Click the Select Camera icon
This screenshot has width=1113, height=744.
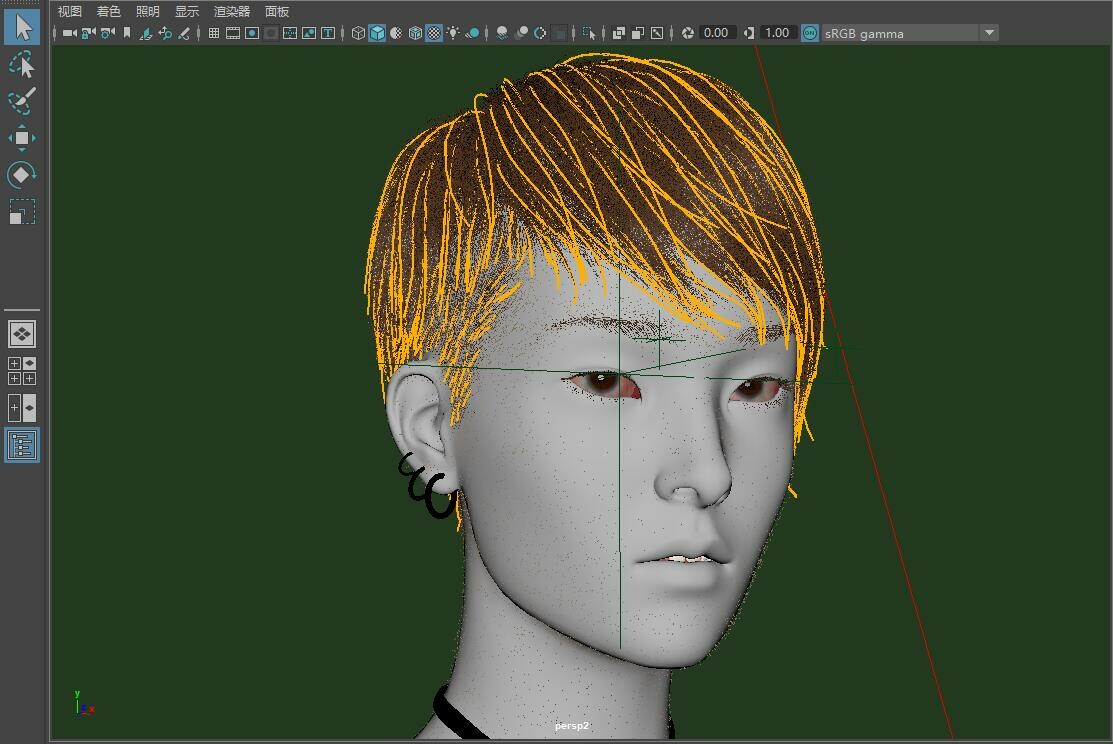[70, 33]
